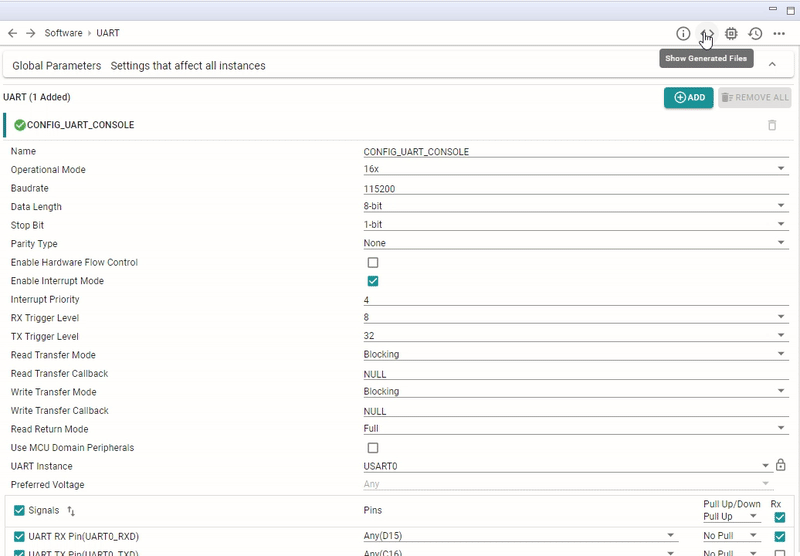Open the Parity Type dropdown
The width and height of the screenshot is (800, 556).
click(575, 244)
